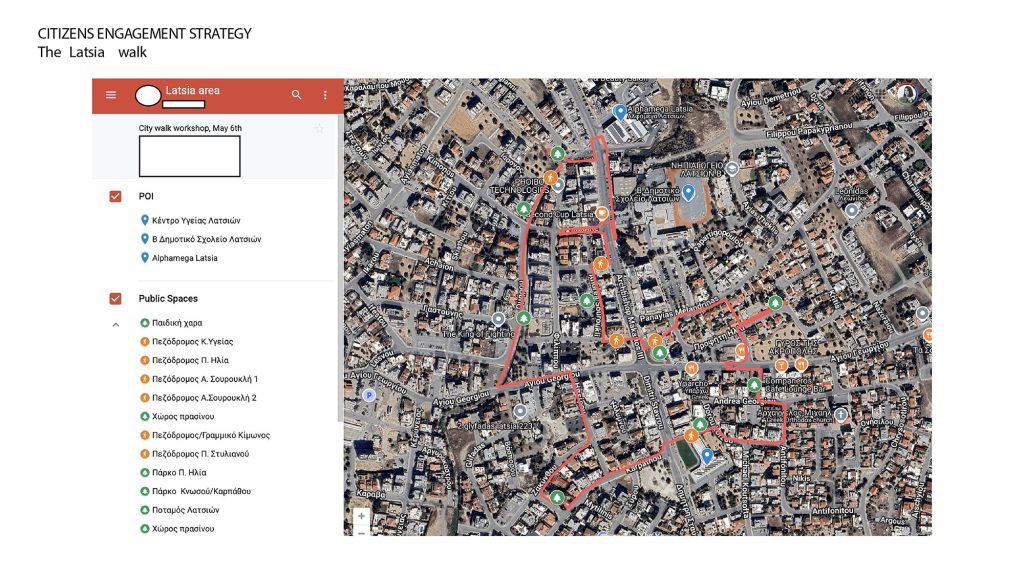Open the three-dot more options menu
1024x576 pixels.
(325, 95)
